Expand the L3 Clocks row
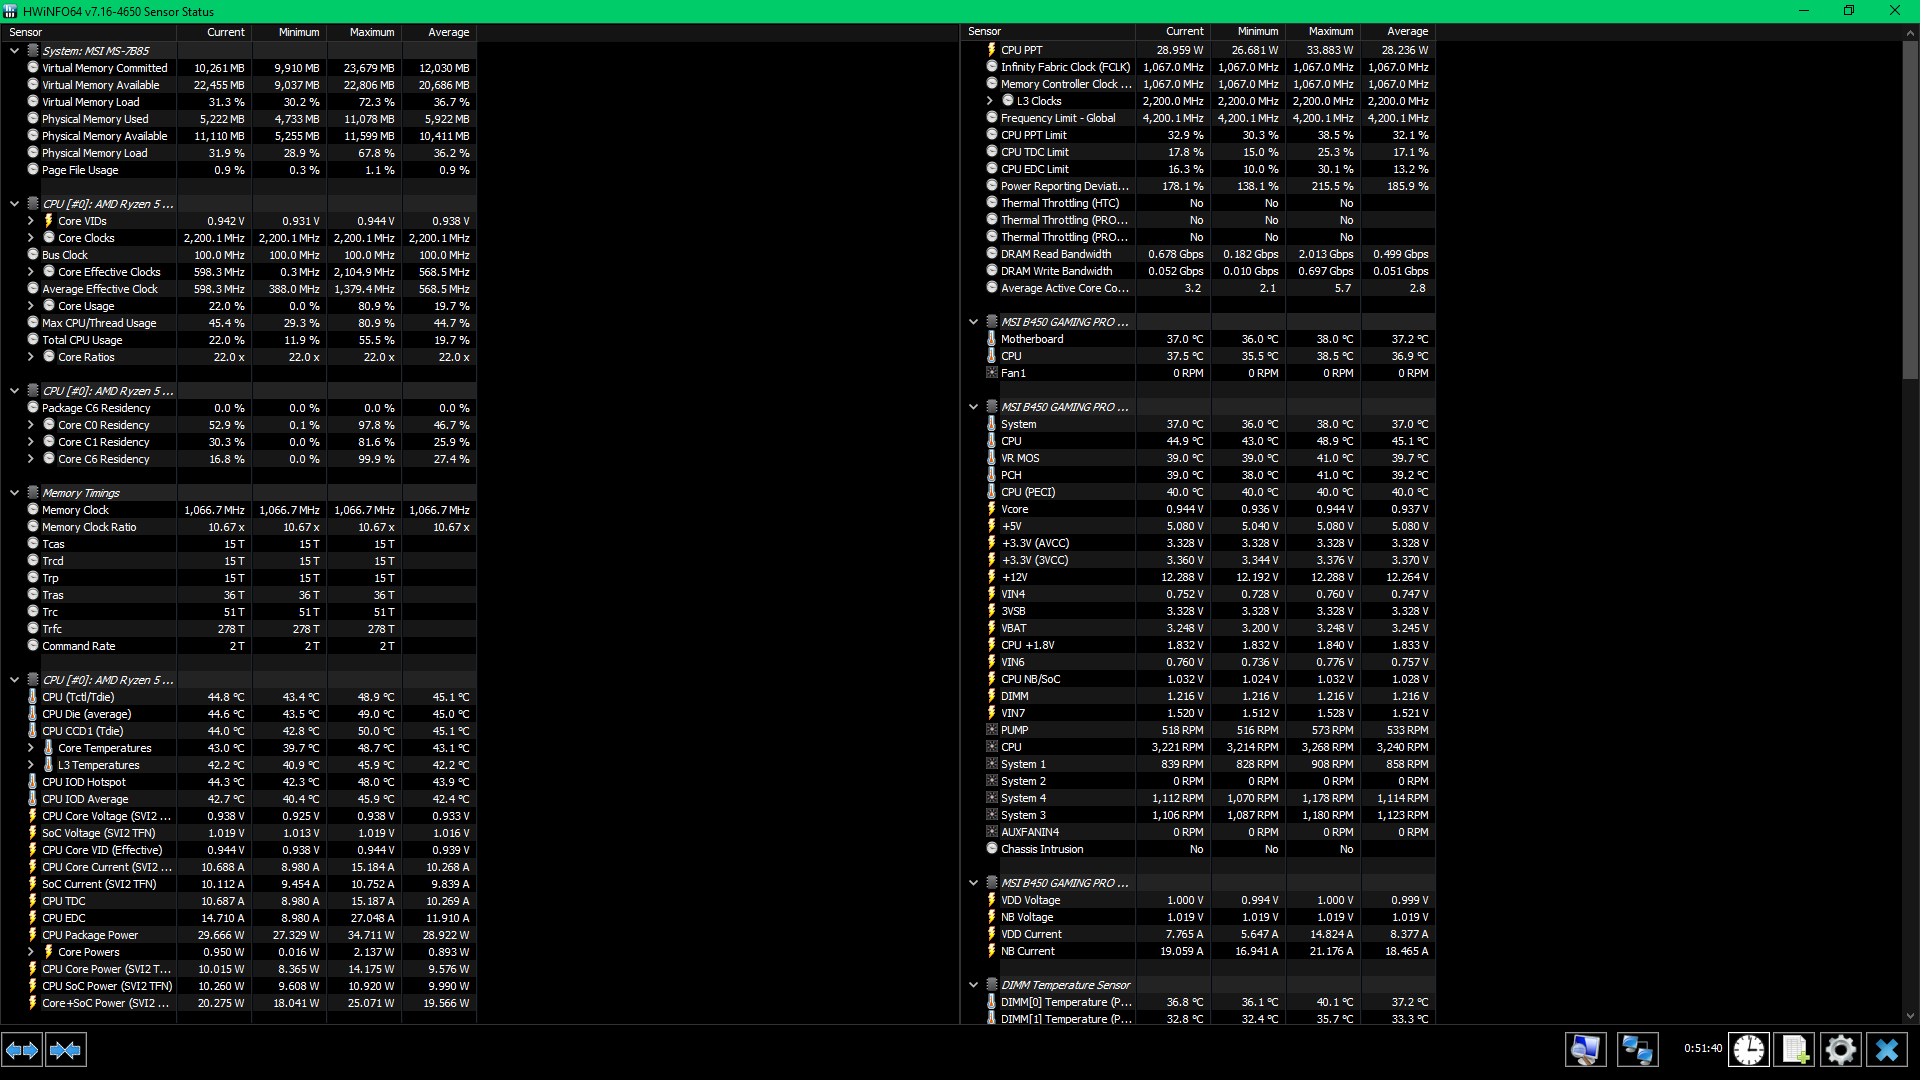 click(989, 101)
